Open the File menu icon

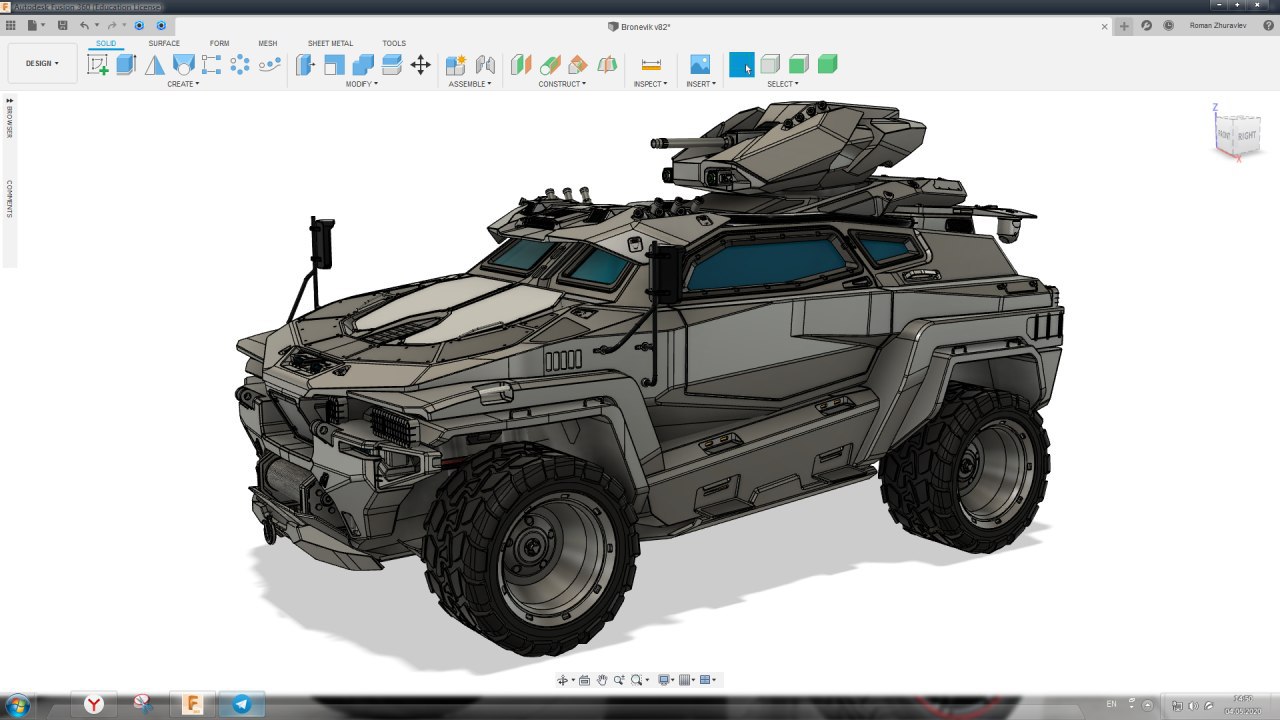(35, 25)
